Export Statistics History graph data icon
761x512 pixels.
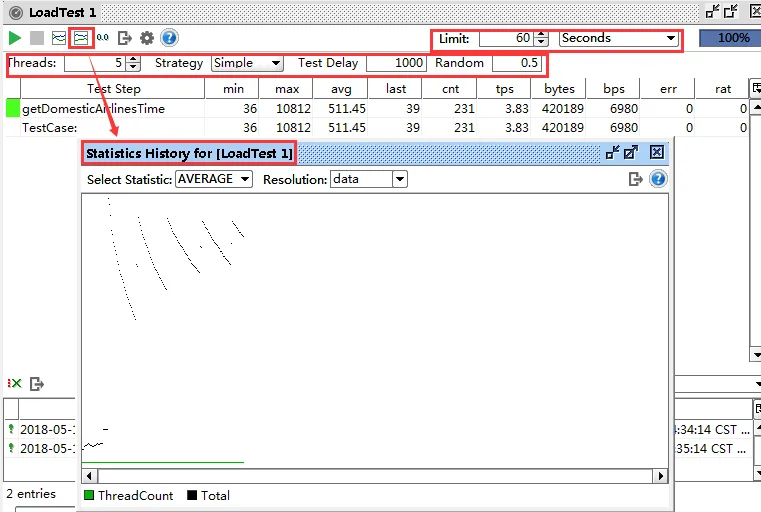pyautogui.click(x=635, y=179)
